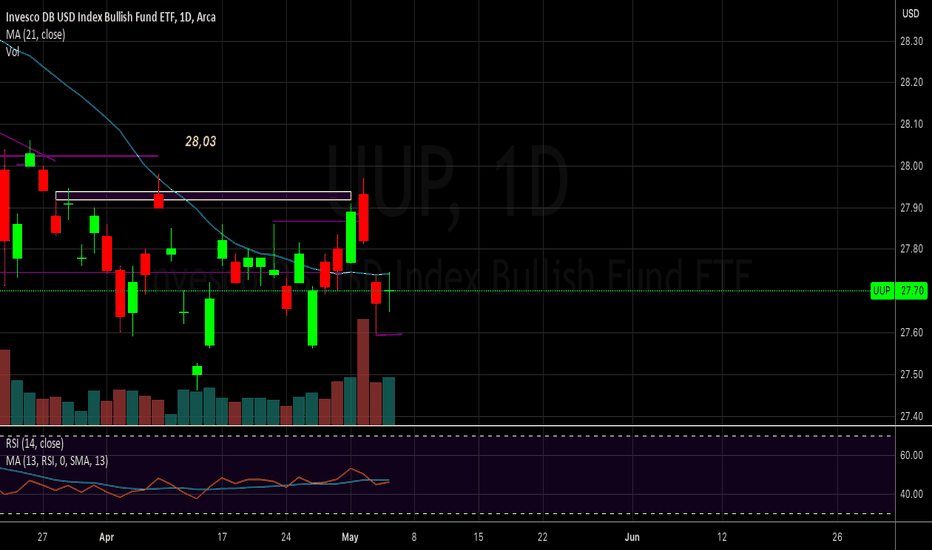Select the MA (21, close) indicator label
This screenshot has height=550, width=932.
pos(36,34)
